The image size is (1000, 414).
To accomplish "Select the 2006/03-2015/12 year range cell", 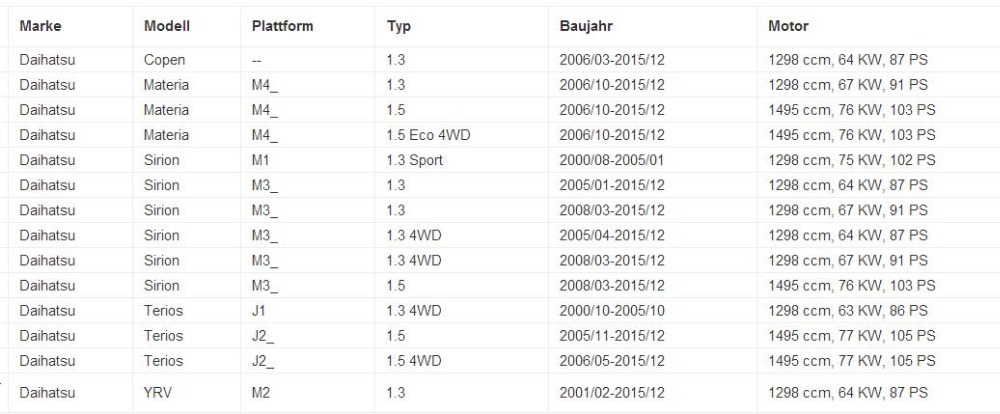I will coord(612,60).
